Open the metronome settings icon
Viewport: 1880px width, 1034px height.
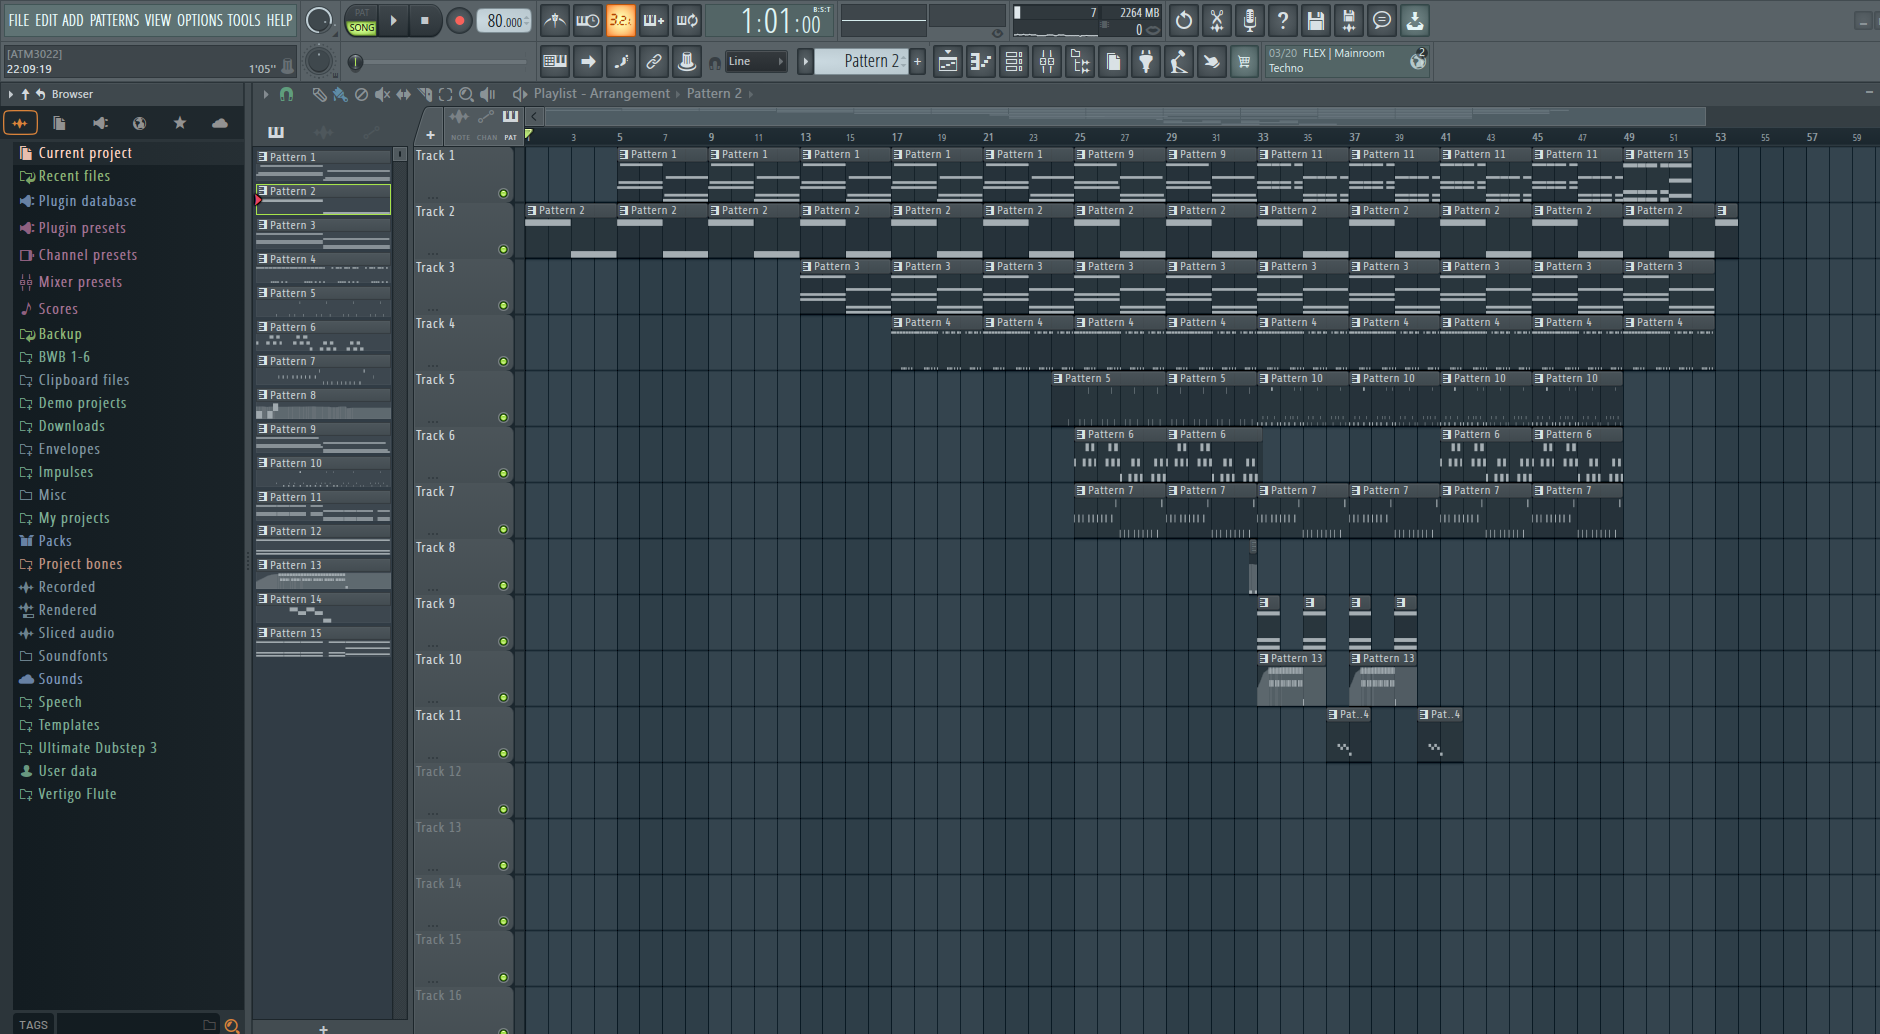pyautogui.click(x=555, y=20)
